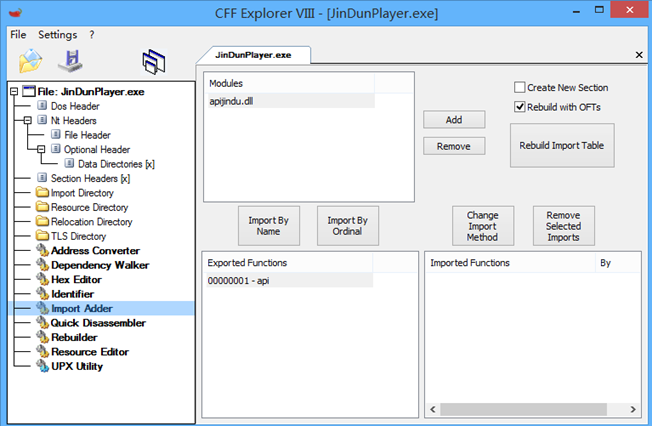Screen dimensions: 652x426
Task: Click the Dependency Walker tool icon
Action: pyautogui.click(x=42, y=265)
